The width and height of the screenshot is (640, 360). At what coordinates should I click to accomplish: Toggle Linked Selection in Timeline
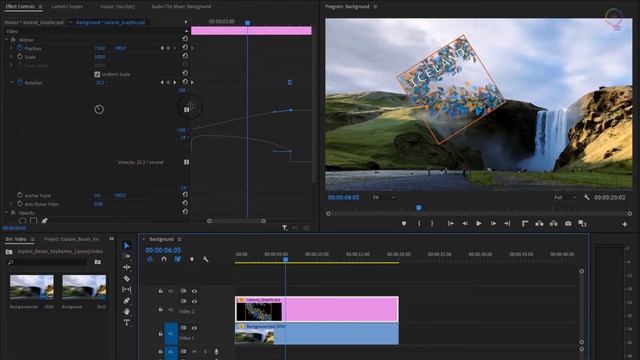178,259
